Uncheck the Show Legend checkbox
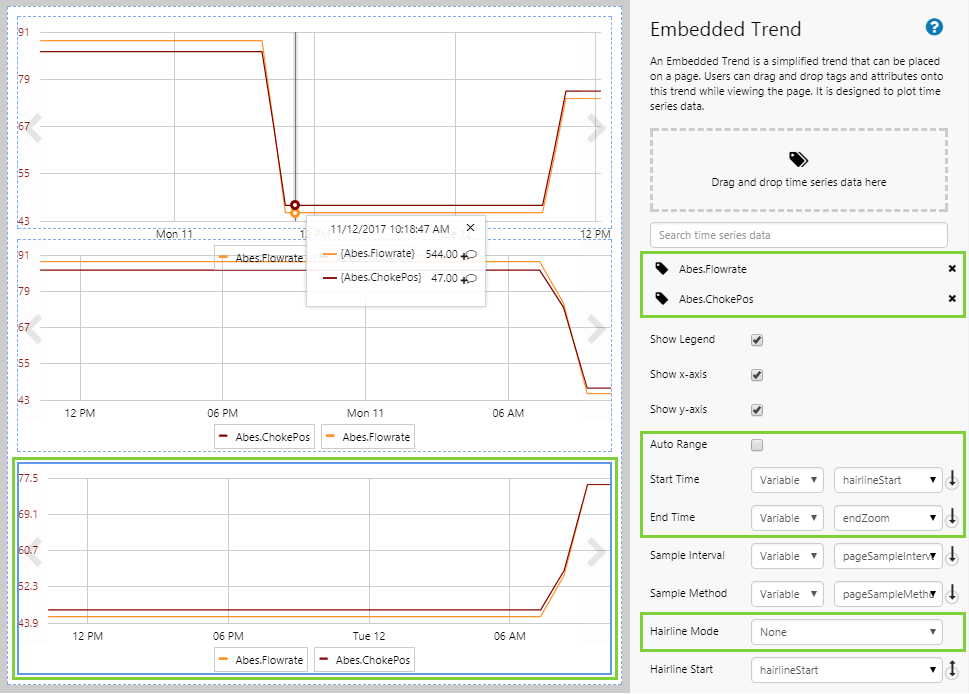This screenshot has width=969, height=694. (757, 340)
